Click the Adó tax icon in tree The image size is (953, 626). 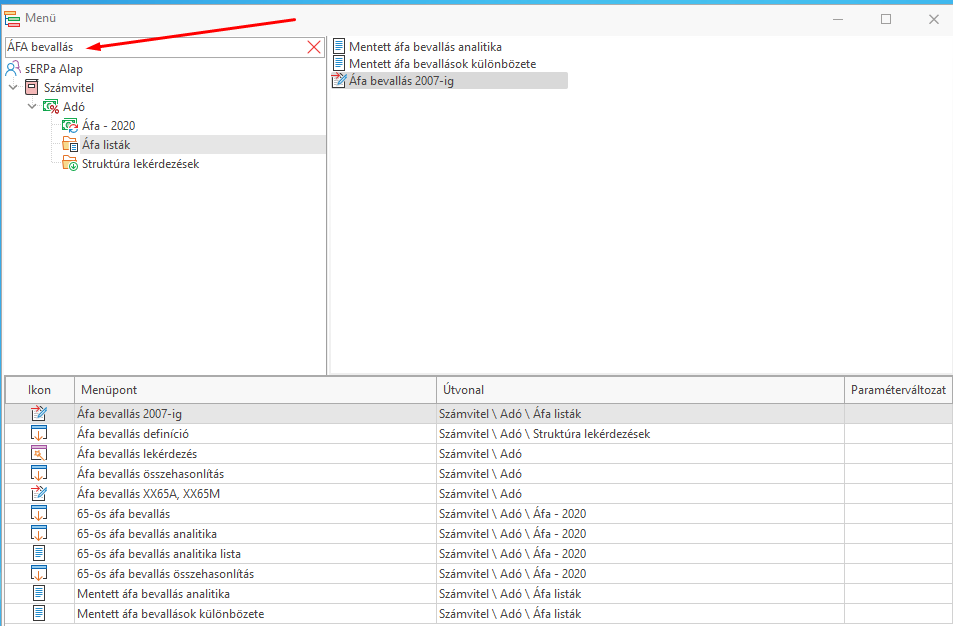point(50,106)
